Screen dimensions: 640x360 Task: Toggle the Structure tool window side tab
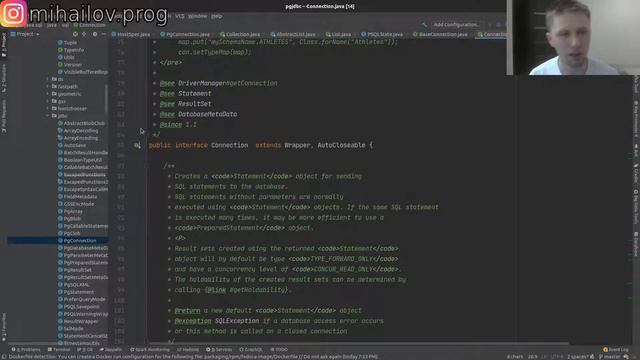[4, 78]
